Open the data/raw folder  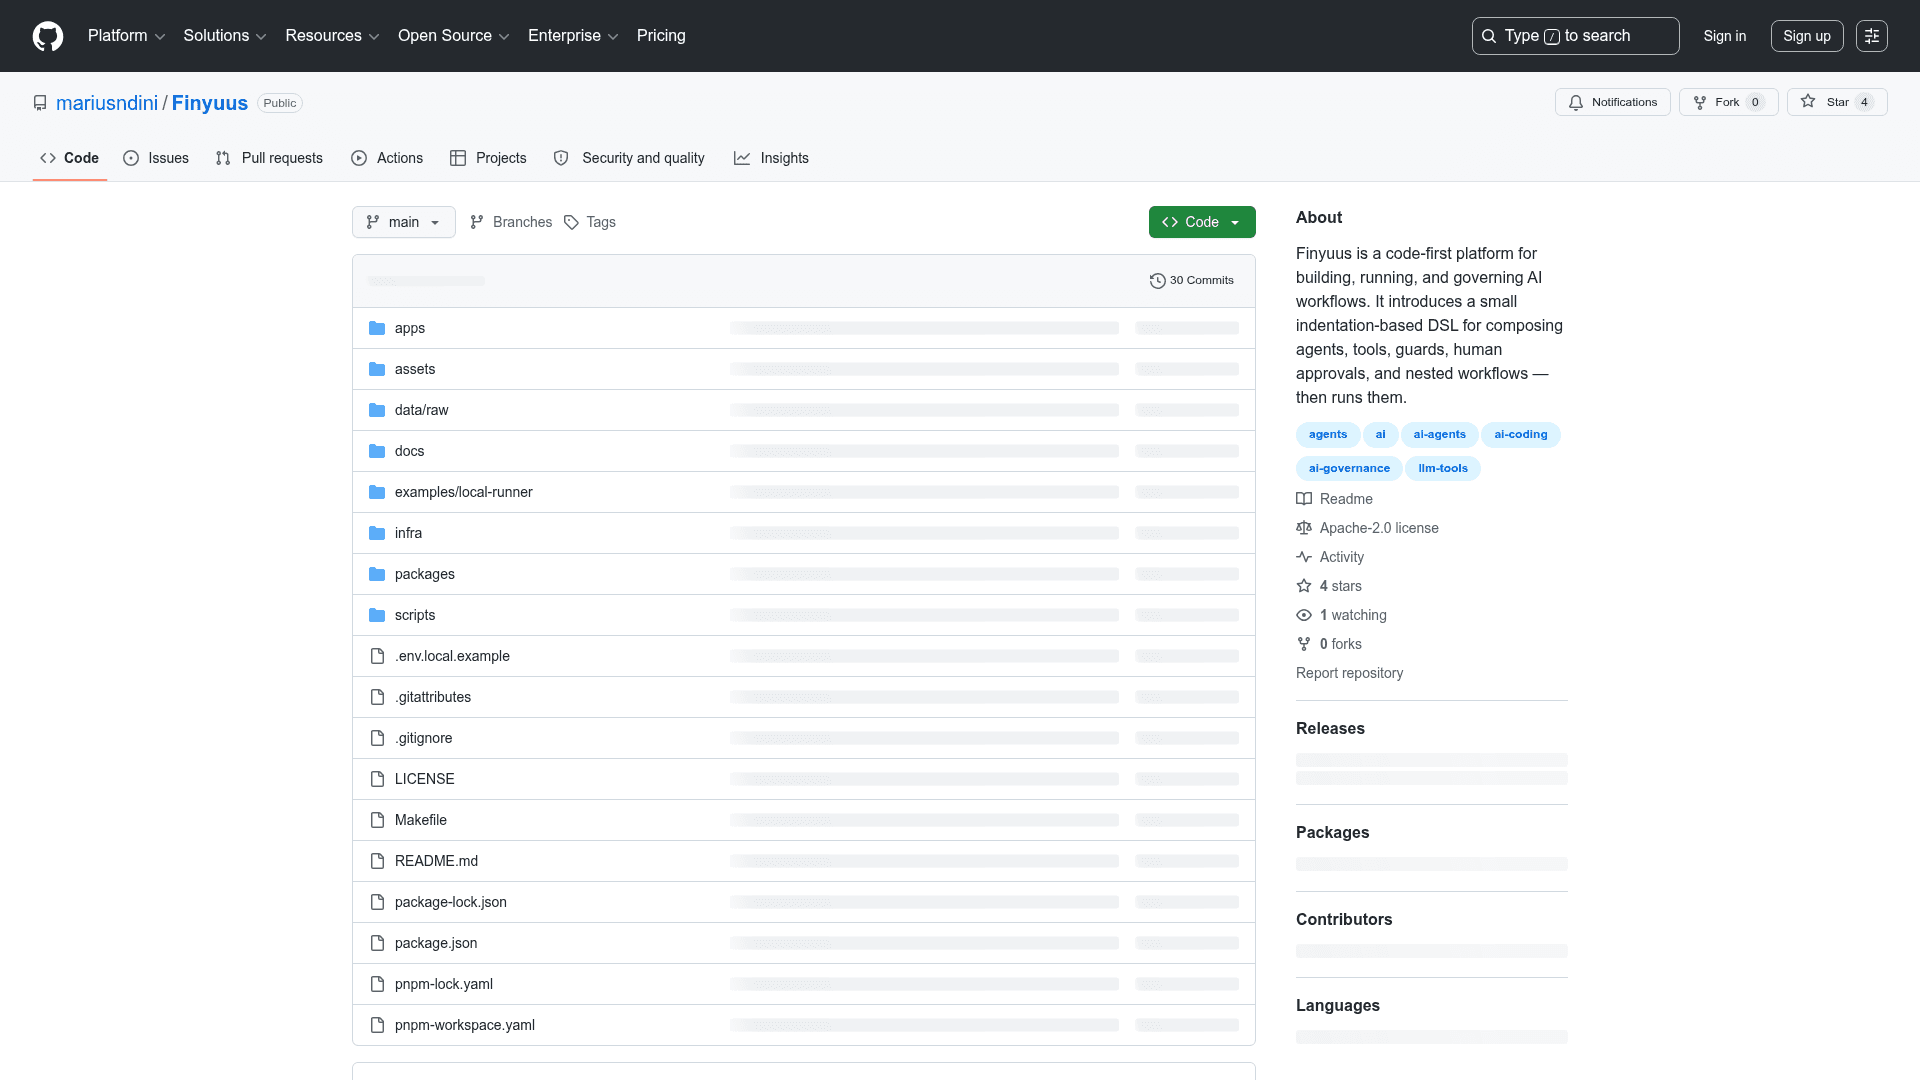point(422,410)
